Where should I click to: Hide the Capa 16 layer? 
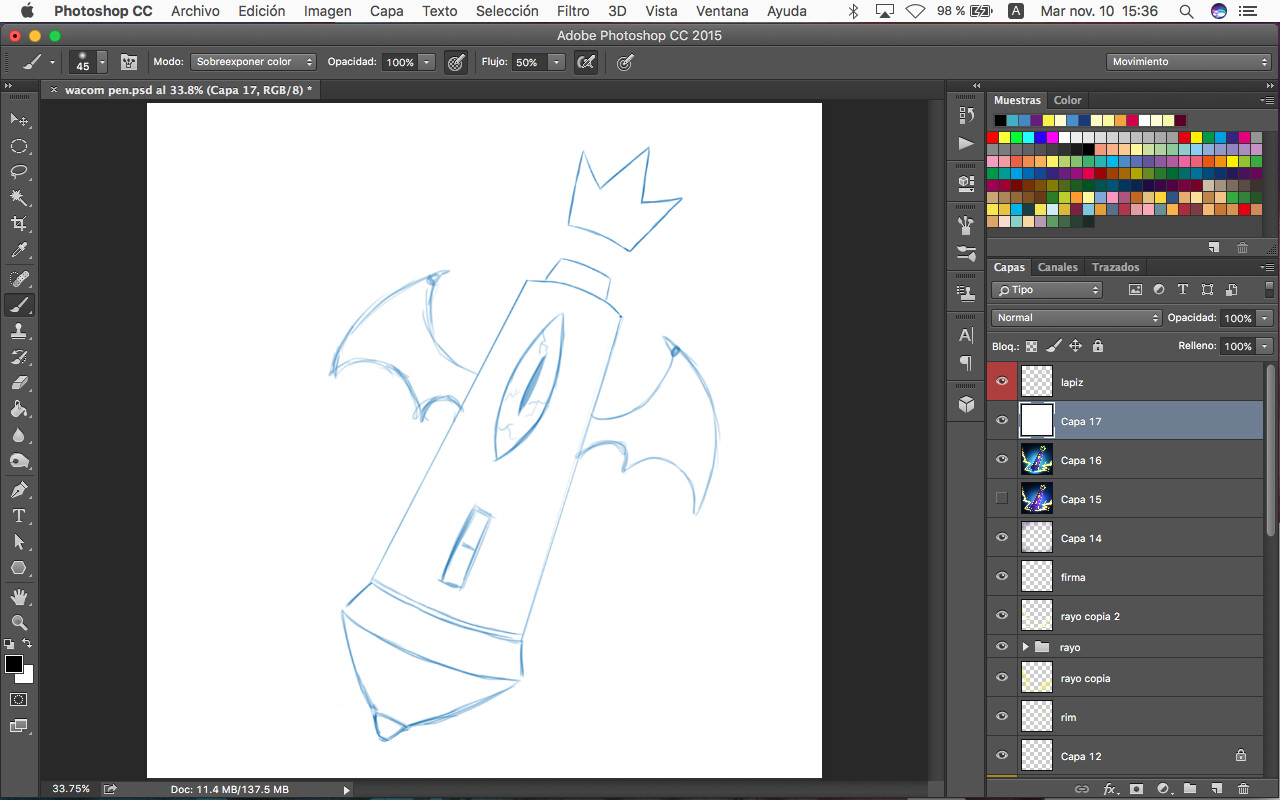coord(1002,460)
